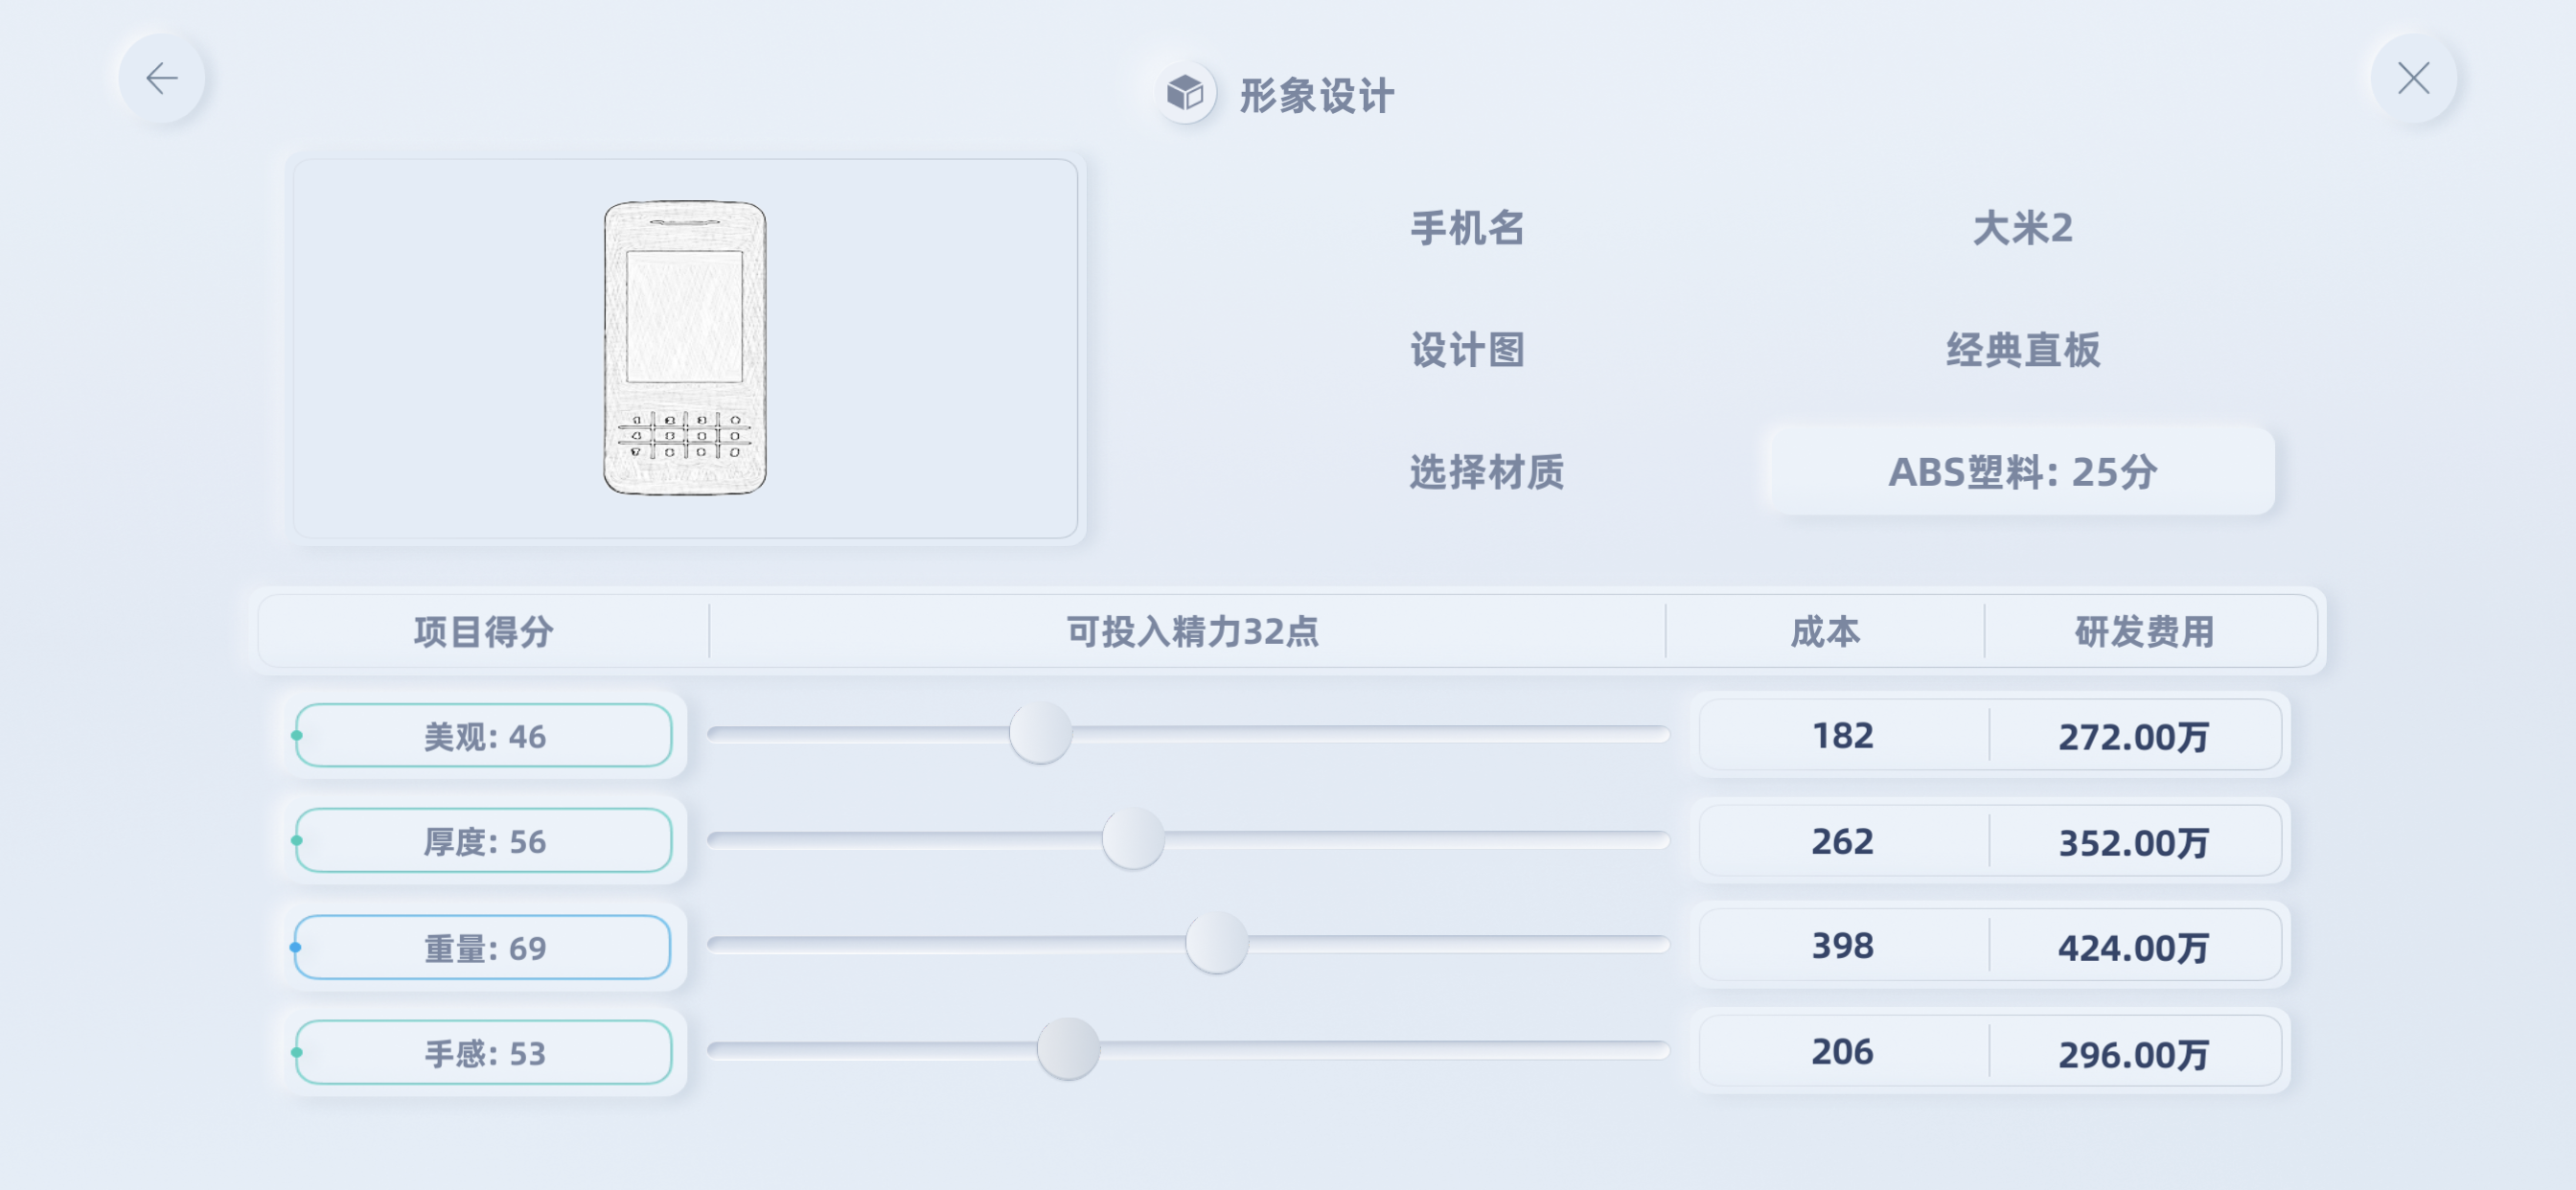Viewport: 2576px width, 1190px height.
Task: Click the 厚度 slider knob
Action: 1133,839
